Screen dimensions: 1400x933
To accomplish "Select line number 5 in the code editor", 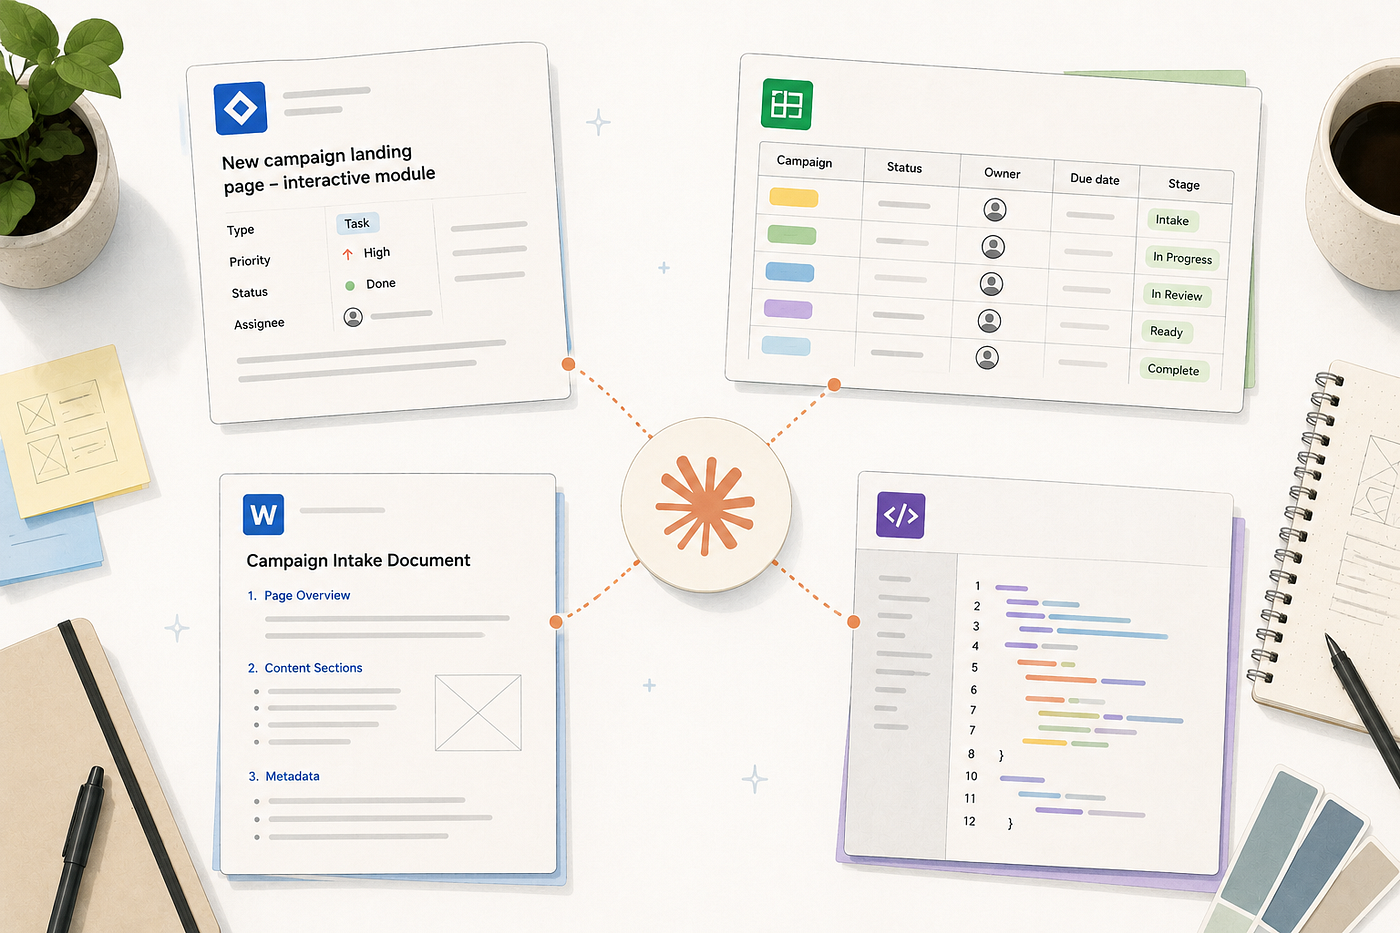I will click(975, 668).
